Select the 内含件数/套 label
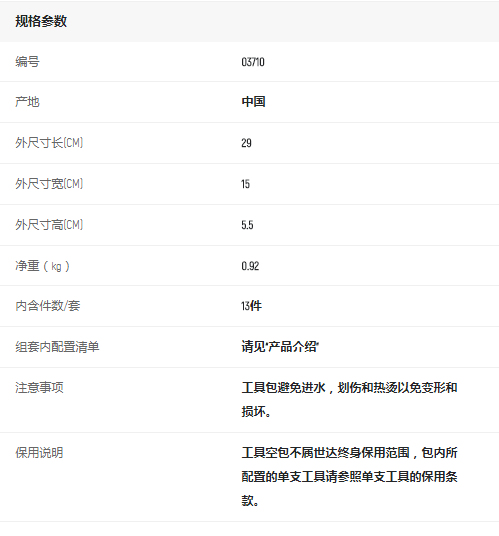The width and height of the screenshot is (499, 536). (48, 306)
